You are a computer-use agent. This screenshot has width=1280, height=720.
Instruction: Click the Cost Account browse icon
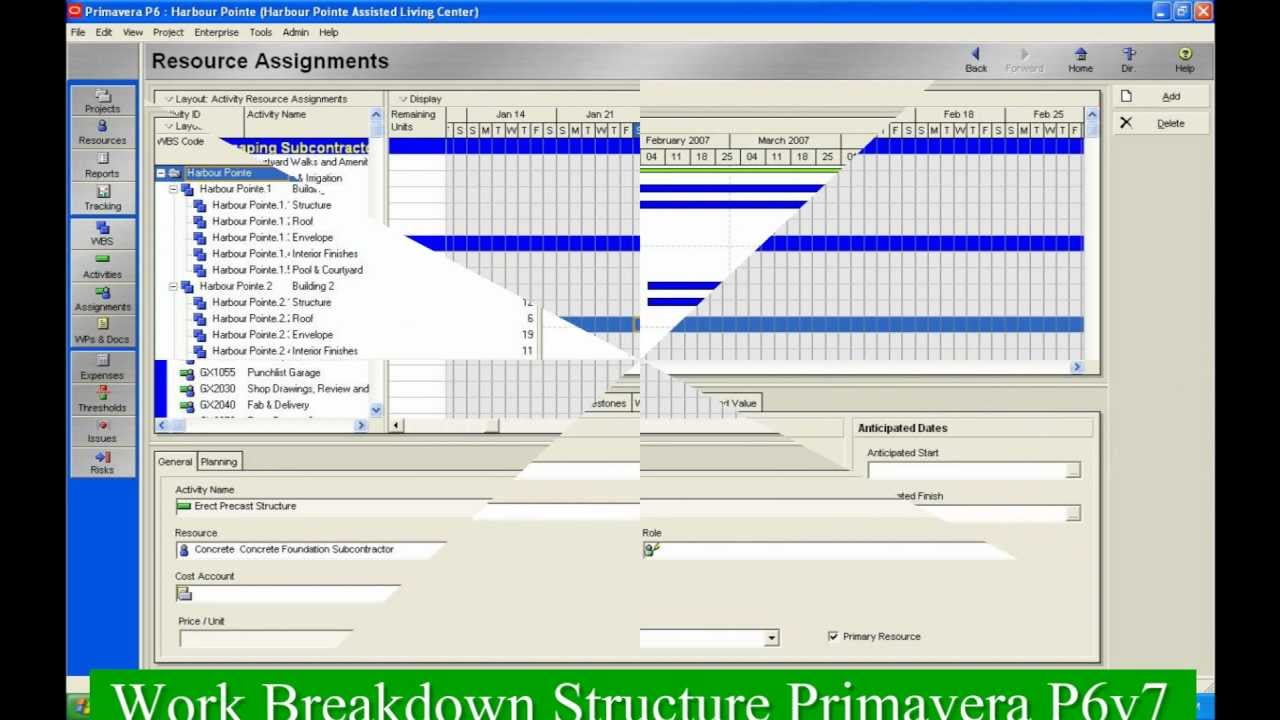[x=184, y=594]
